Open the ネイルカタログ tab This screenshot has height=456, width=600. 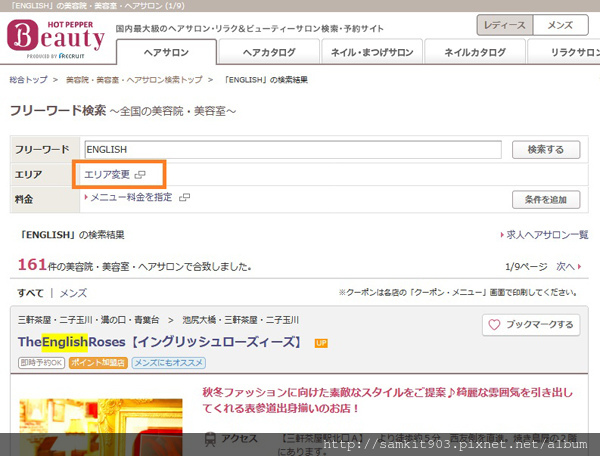tap(475, 52)
